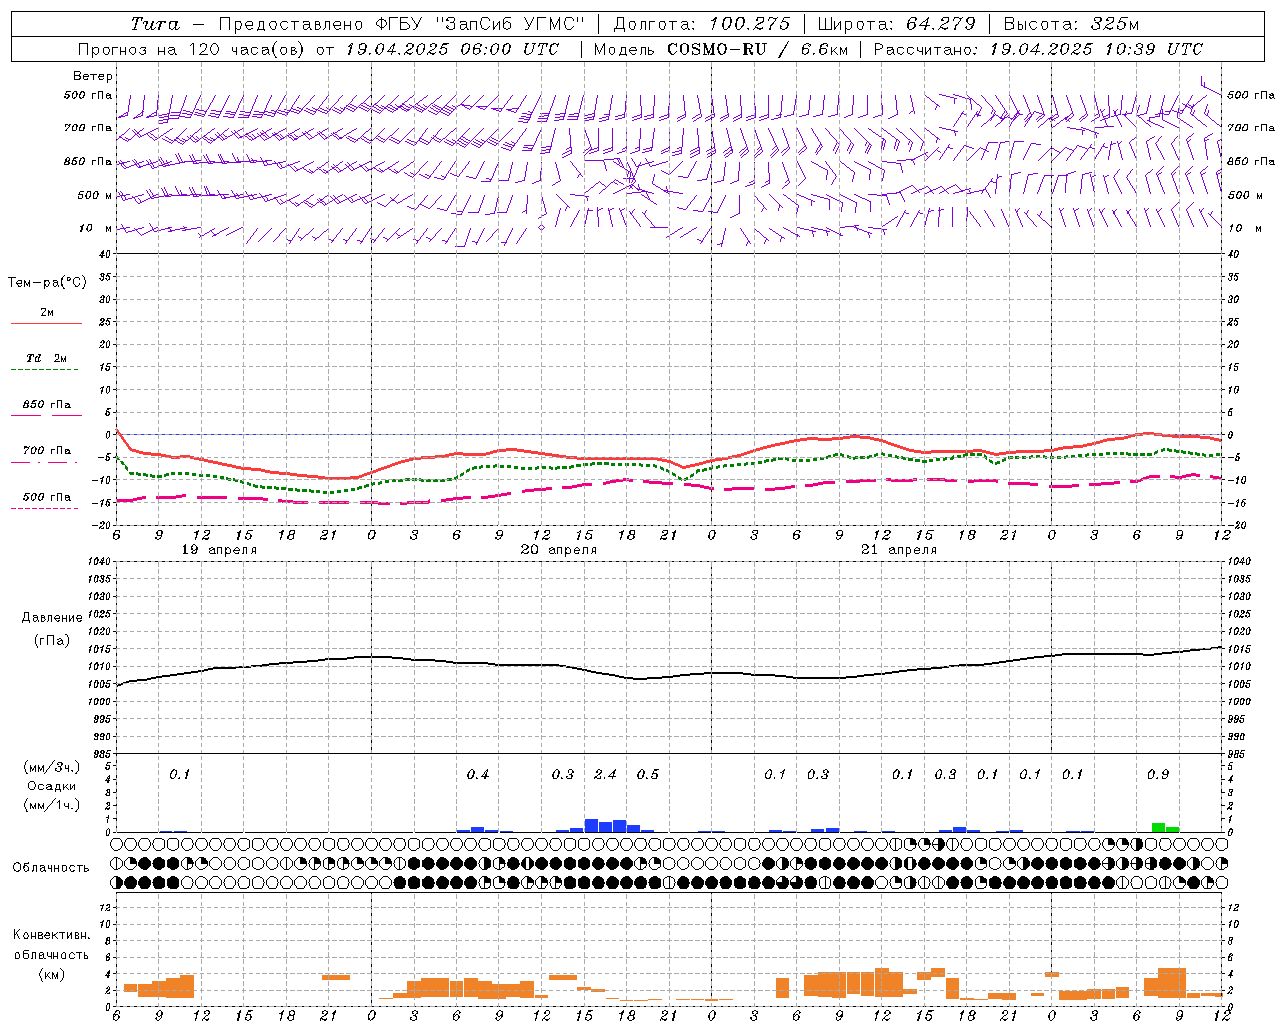
Task: Click the 'Высота: 325м' header value
Action: [x=1071, y=24]
